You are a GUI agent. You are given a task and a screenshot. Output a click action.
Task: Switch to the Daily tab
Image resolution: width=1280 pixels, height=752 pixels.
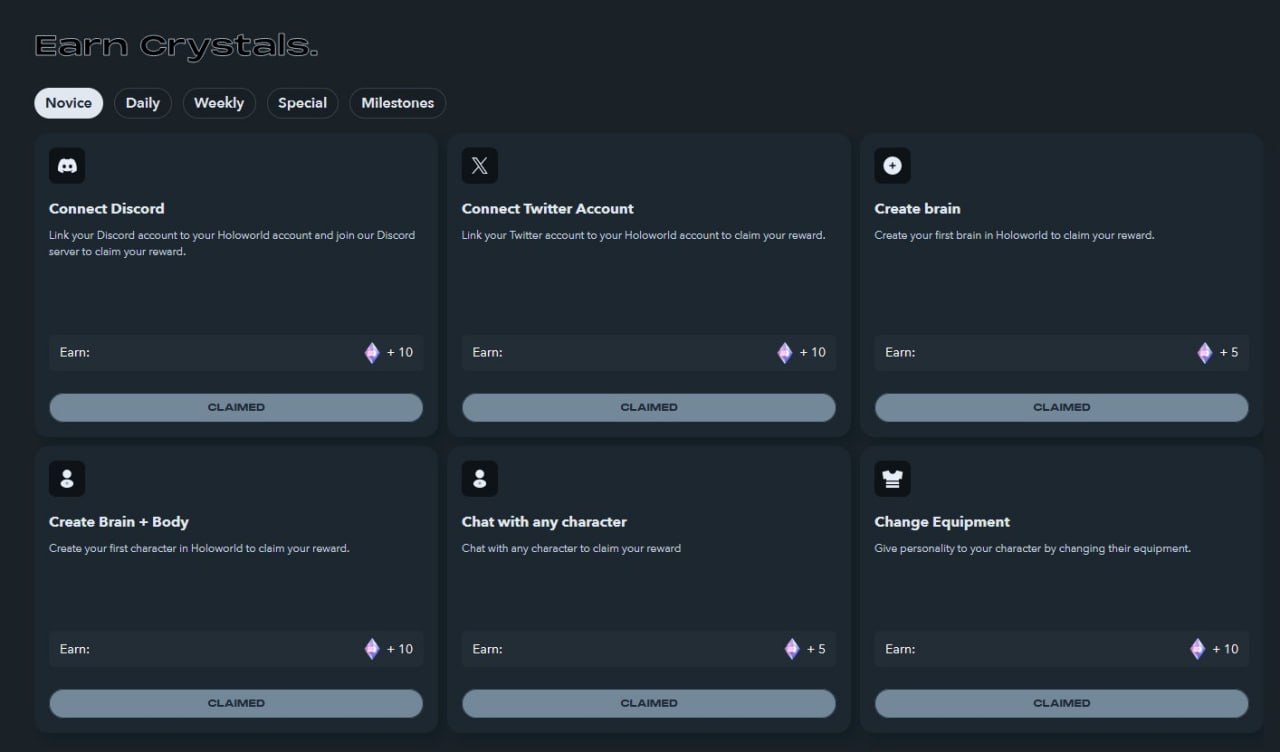click(143, 103)
